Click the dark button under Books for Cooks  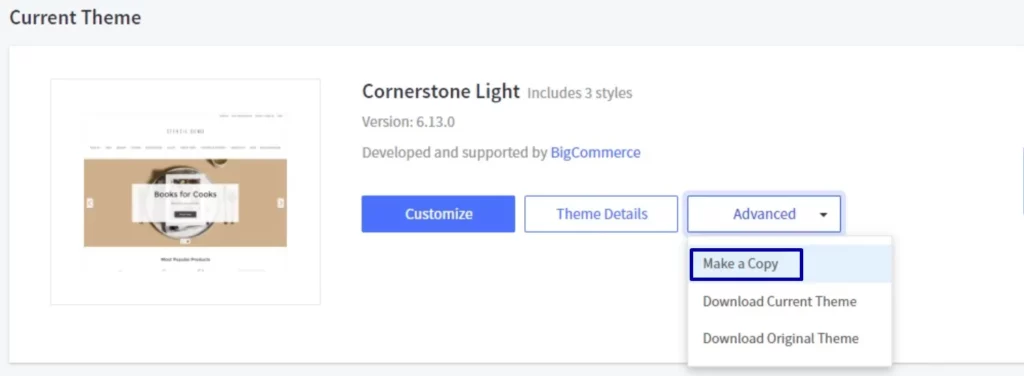[x=185, y=213]
